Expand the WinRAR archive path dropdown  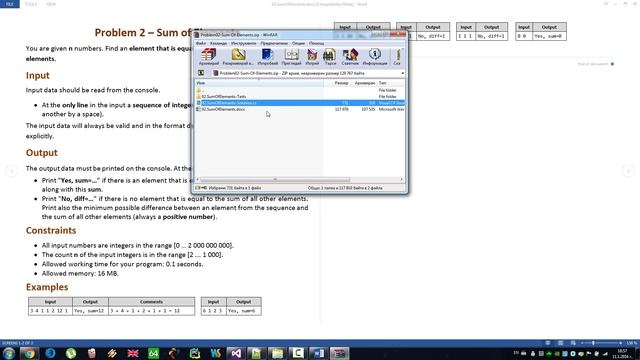(x=402, y=73)
